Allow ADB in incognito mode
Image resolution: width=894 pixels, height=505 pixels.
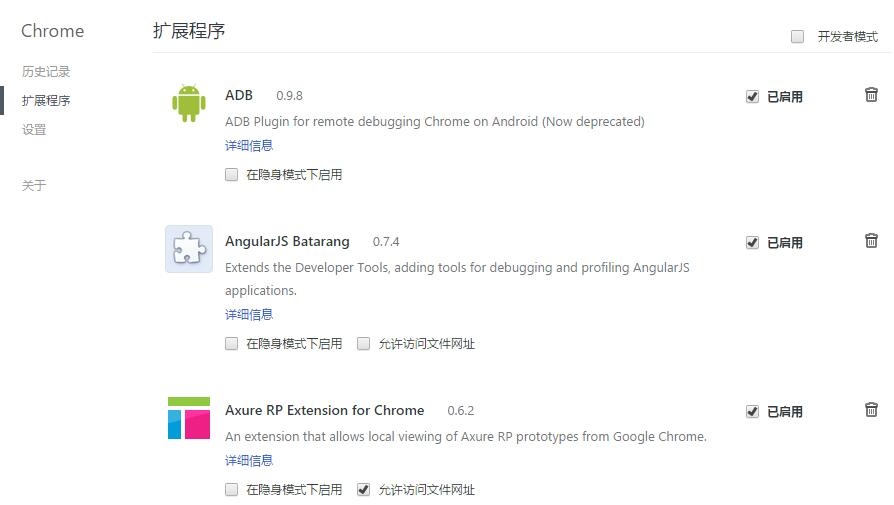point(232,175)
